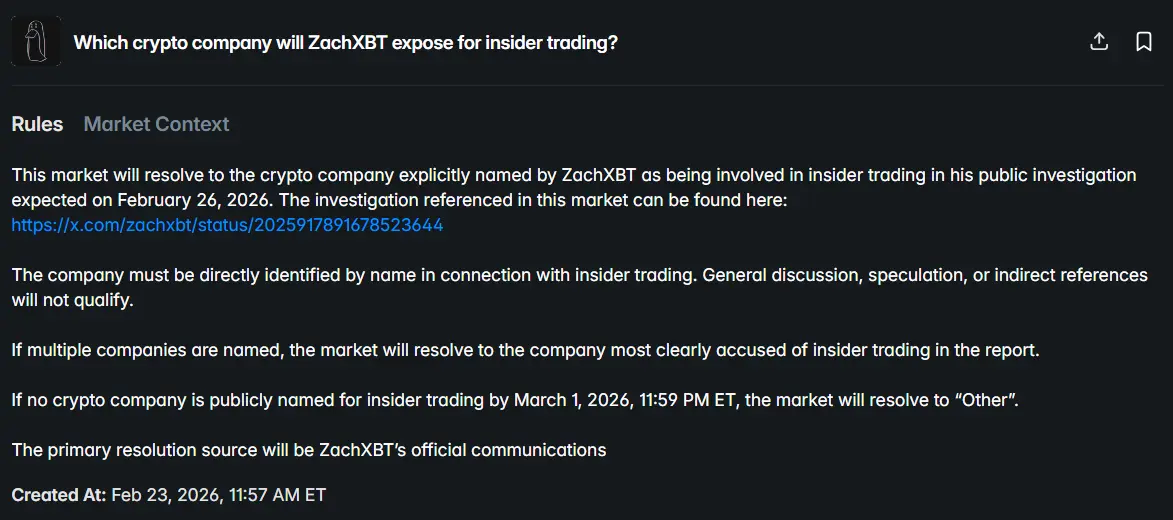Image resolution: width=1173 pixels, height=520 pixels.
Task: Switch to the Market Context tab
Action: tap(156, 124)
